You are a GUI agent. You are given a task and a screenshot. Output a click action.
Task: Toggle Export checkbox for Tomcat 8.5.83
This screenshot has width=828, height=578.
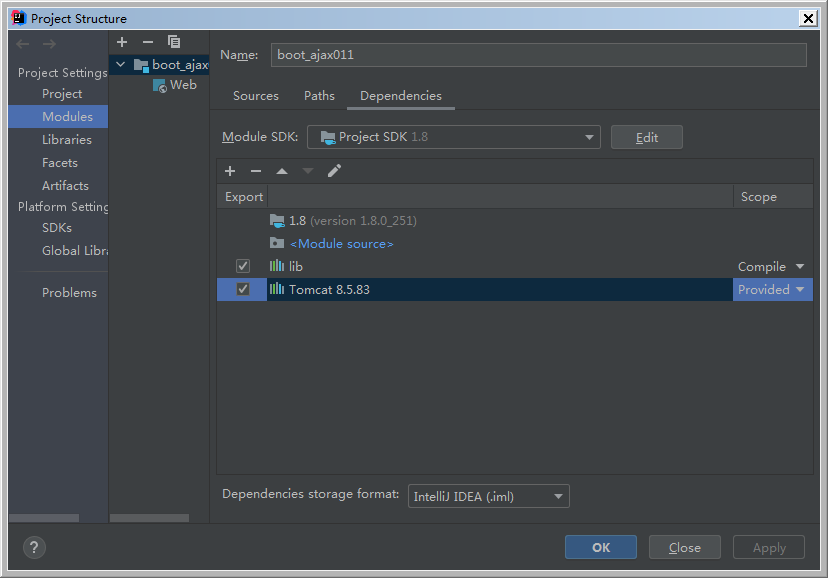click(243, 289)
